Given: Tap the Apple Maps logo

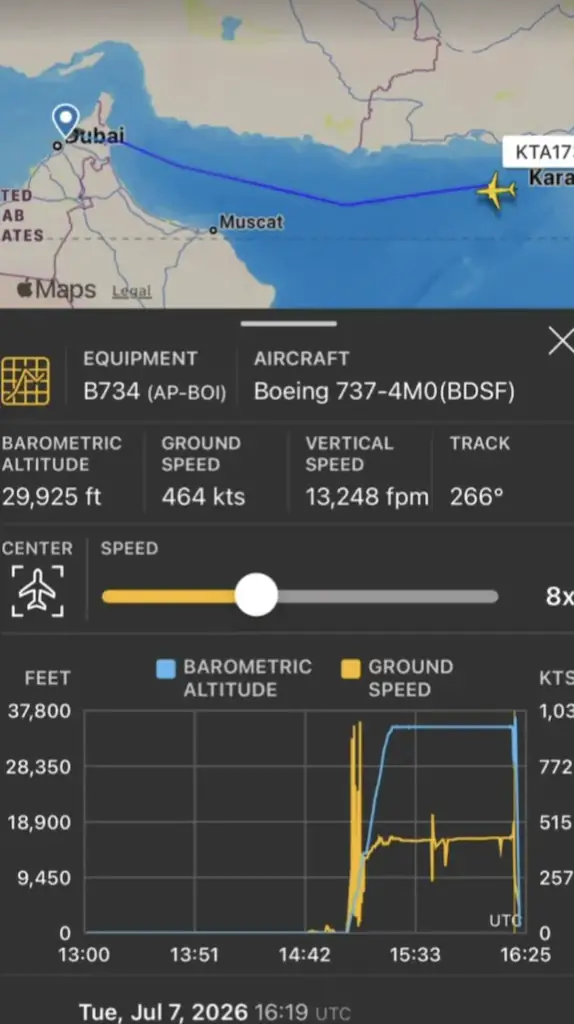Looking at the screenshot, I should point(57,289).
